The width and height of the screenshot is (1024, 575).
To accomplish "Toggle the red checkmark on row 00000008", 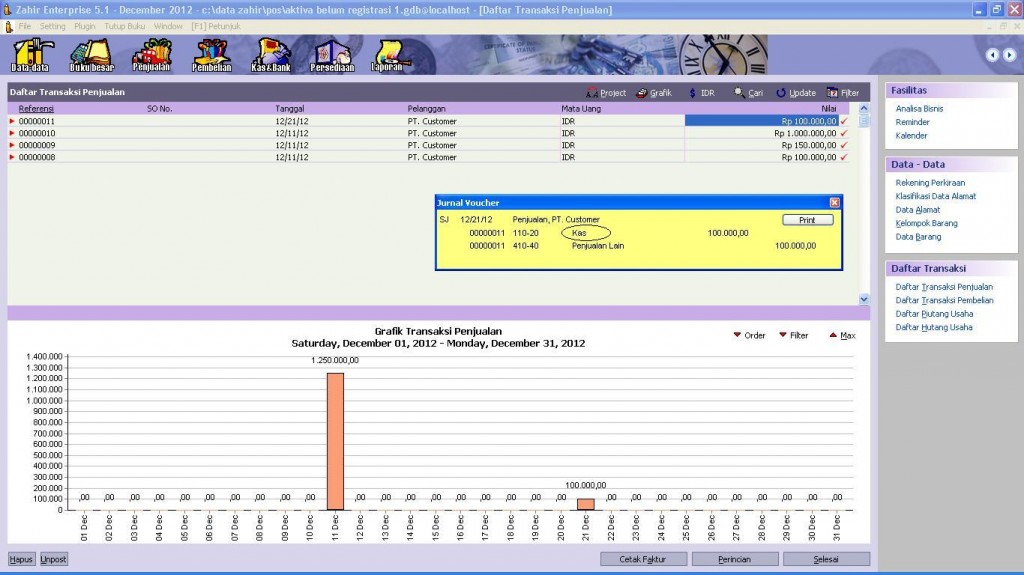I will click(x=844, y=157).
